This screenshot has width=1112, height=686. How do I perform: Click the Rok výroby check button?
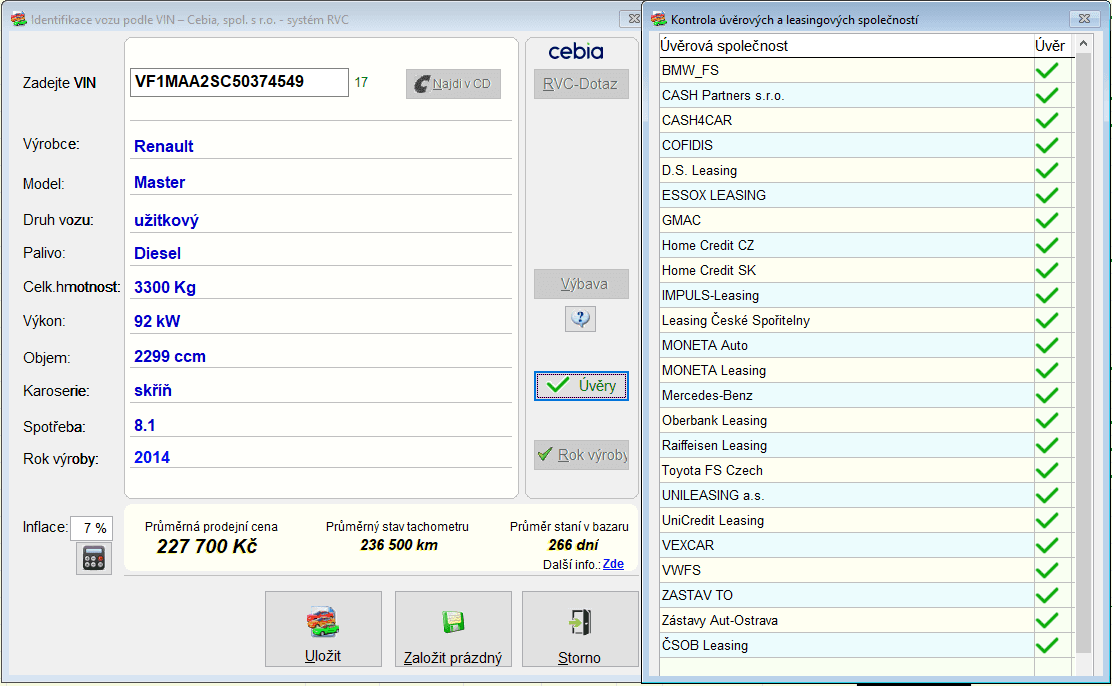point(581,455)
